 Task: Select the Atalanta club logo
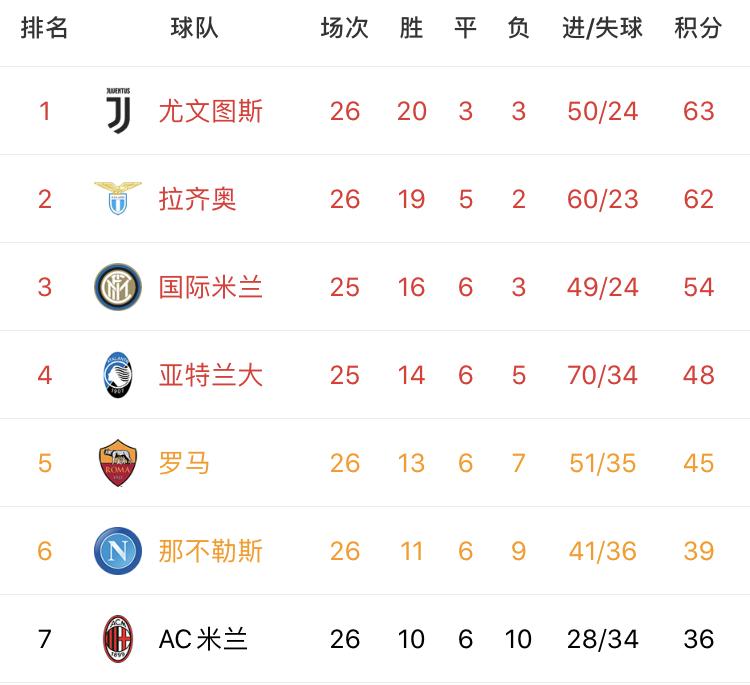pos(118,375)
